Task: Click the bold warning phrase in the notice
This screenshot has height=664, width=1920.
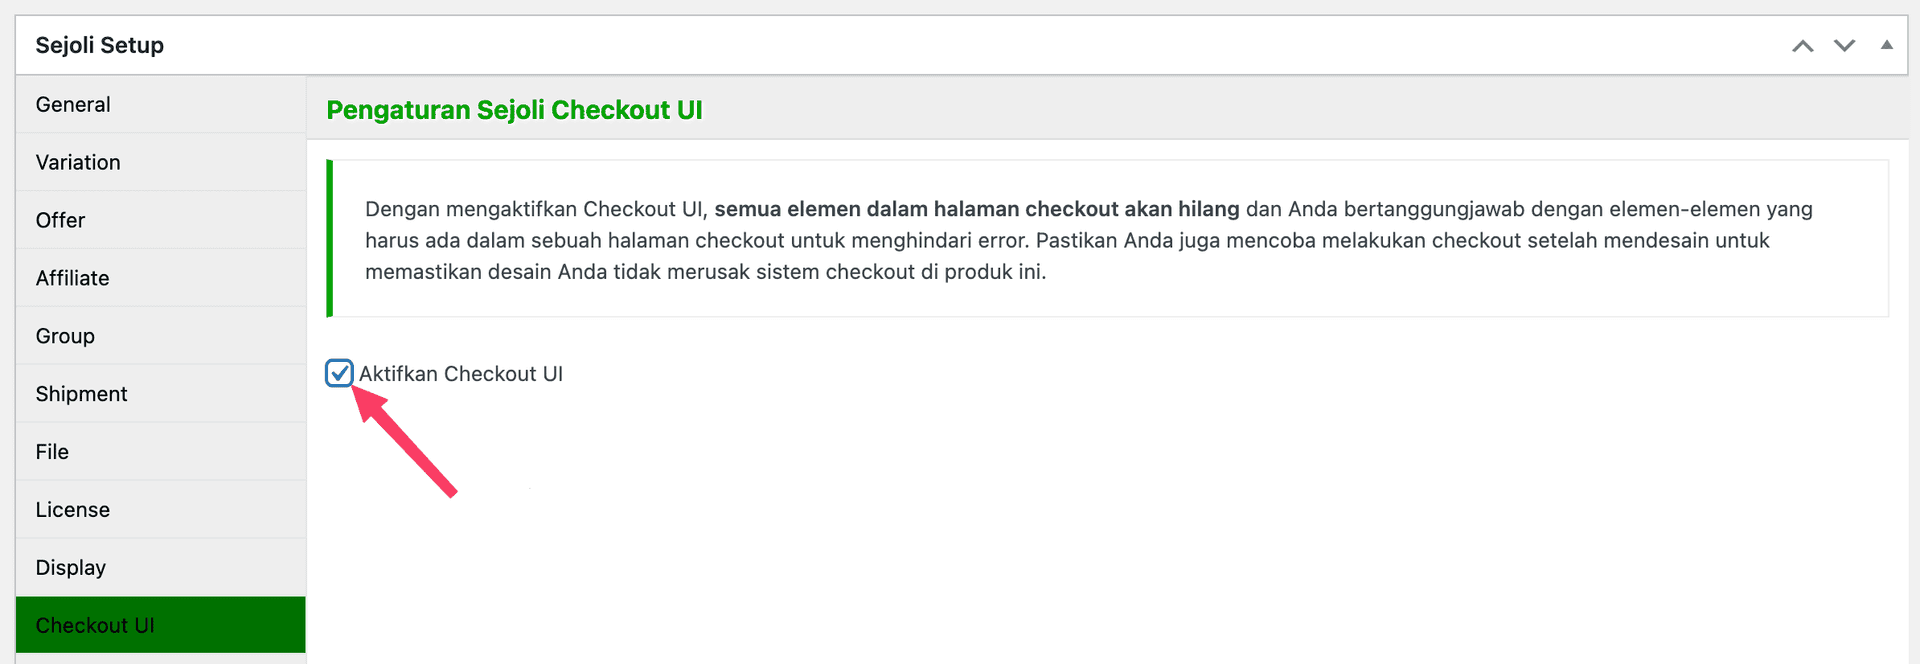Action: click(976, 209)
